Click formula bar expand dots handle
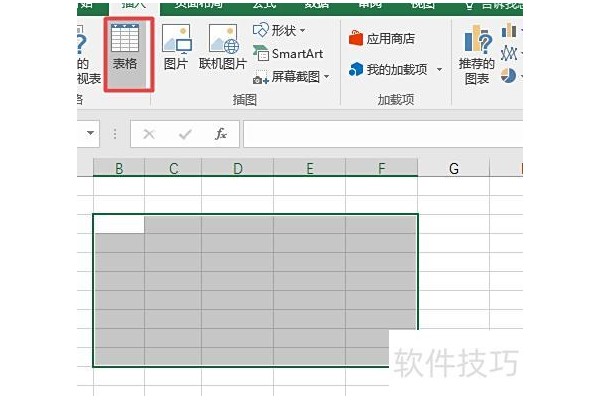600x400 pixels. tap(115, 134)
